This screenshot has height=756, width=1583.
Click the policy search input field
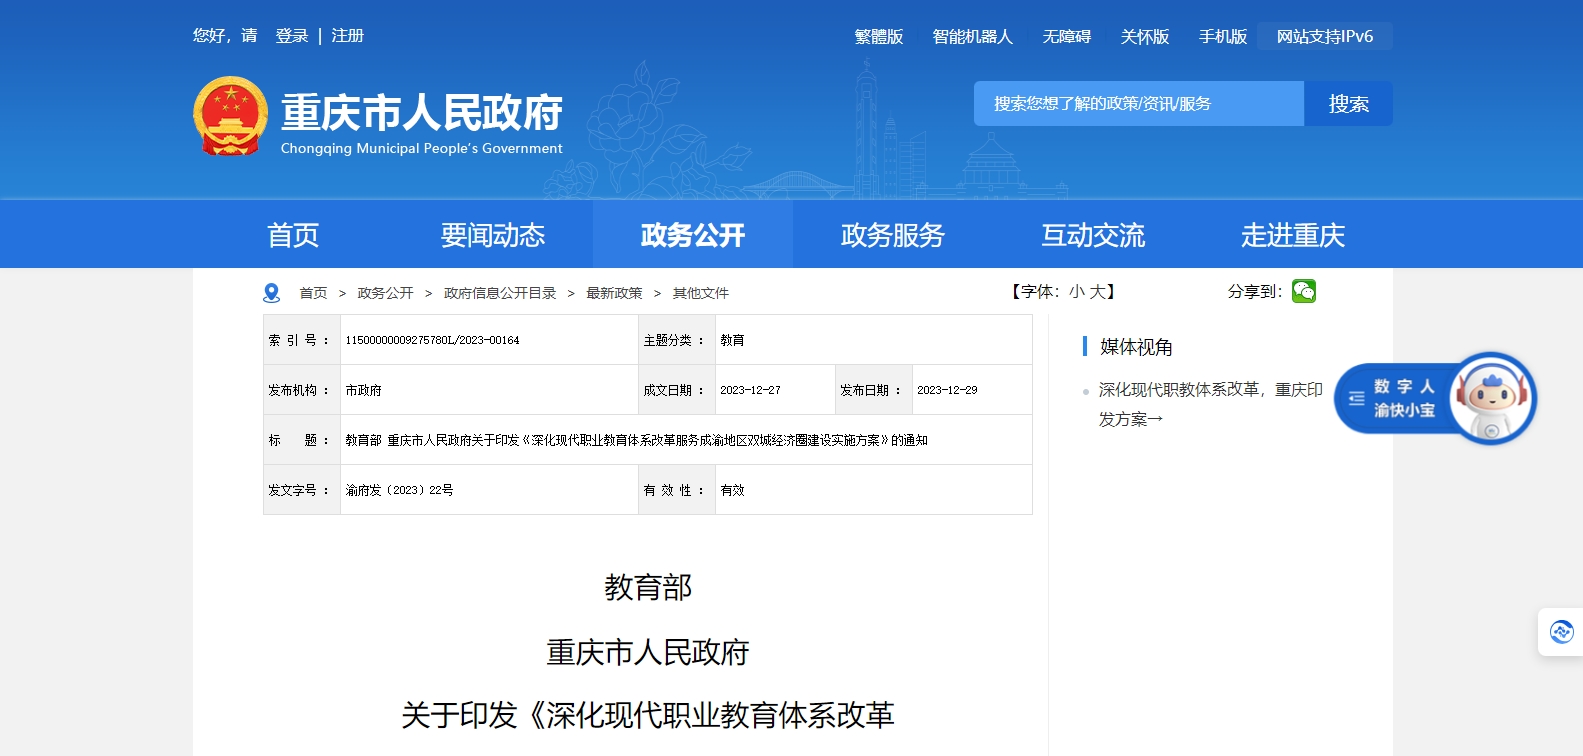(x=1138, y=104)
